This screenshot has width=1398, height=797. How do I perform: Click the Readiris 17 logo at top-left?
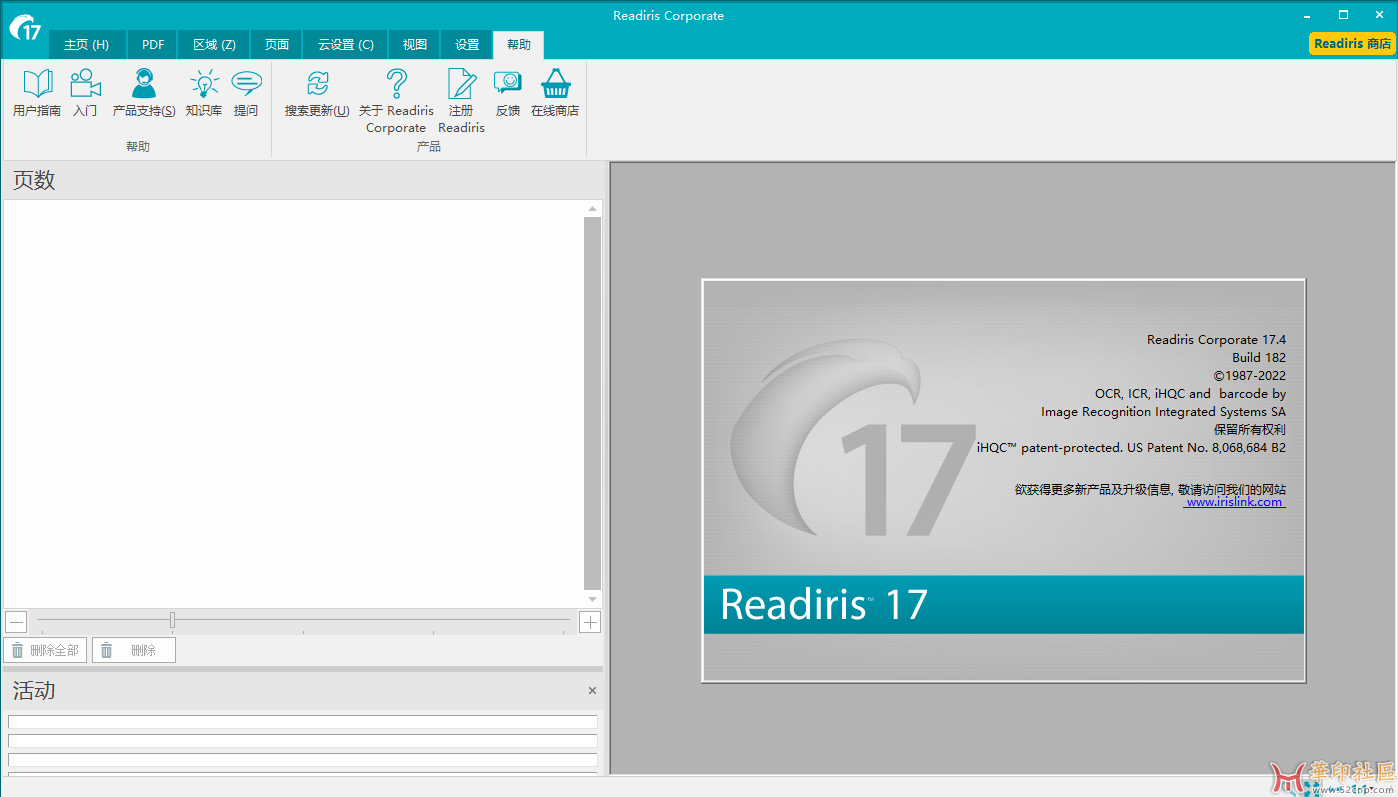tap(25, 28)
